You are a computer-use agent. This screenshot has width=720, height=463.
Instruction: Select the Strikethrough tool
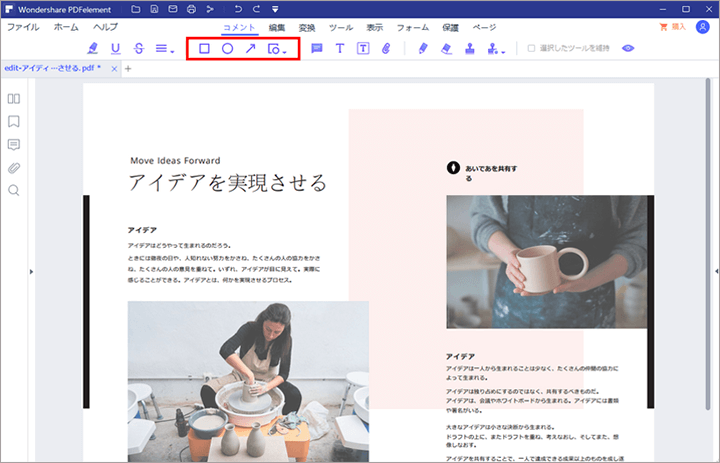tap(139, 48)
